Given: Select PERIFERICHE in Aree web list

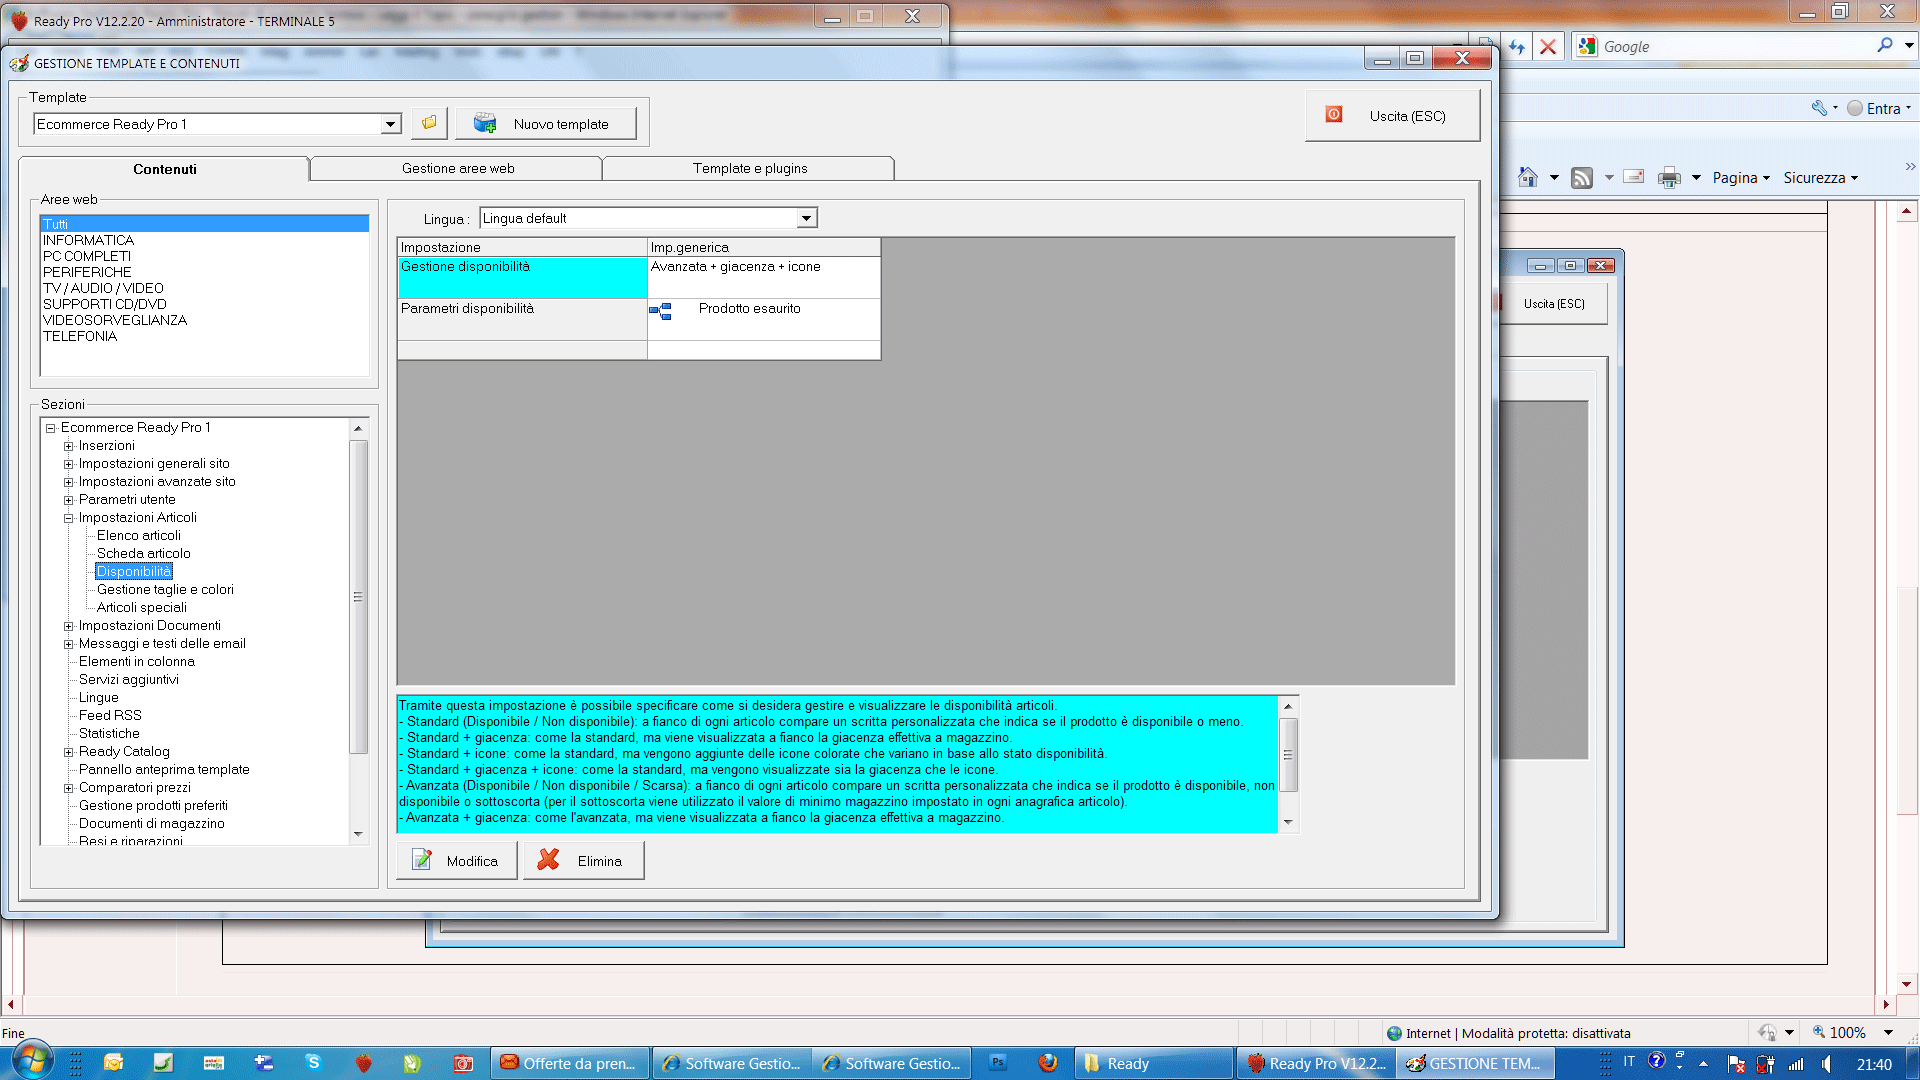Looking at the screenshot, I should click(x=87, y=272).
